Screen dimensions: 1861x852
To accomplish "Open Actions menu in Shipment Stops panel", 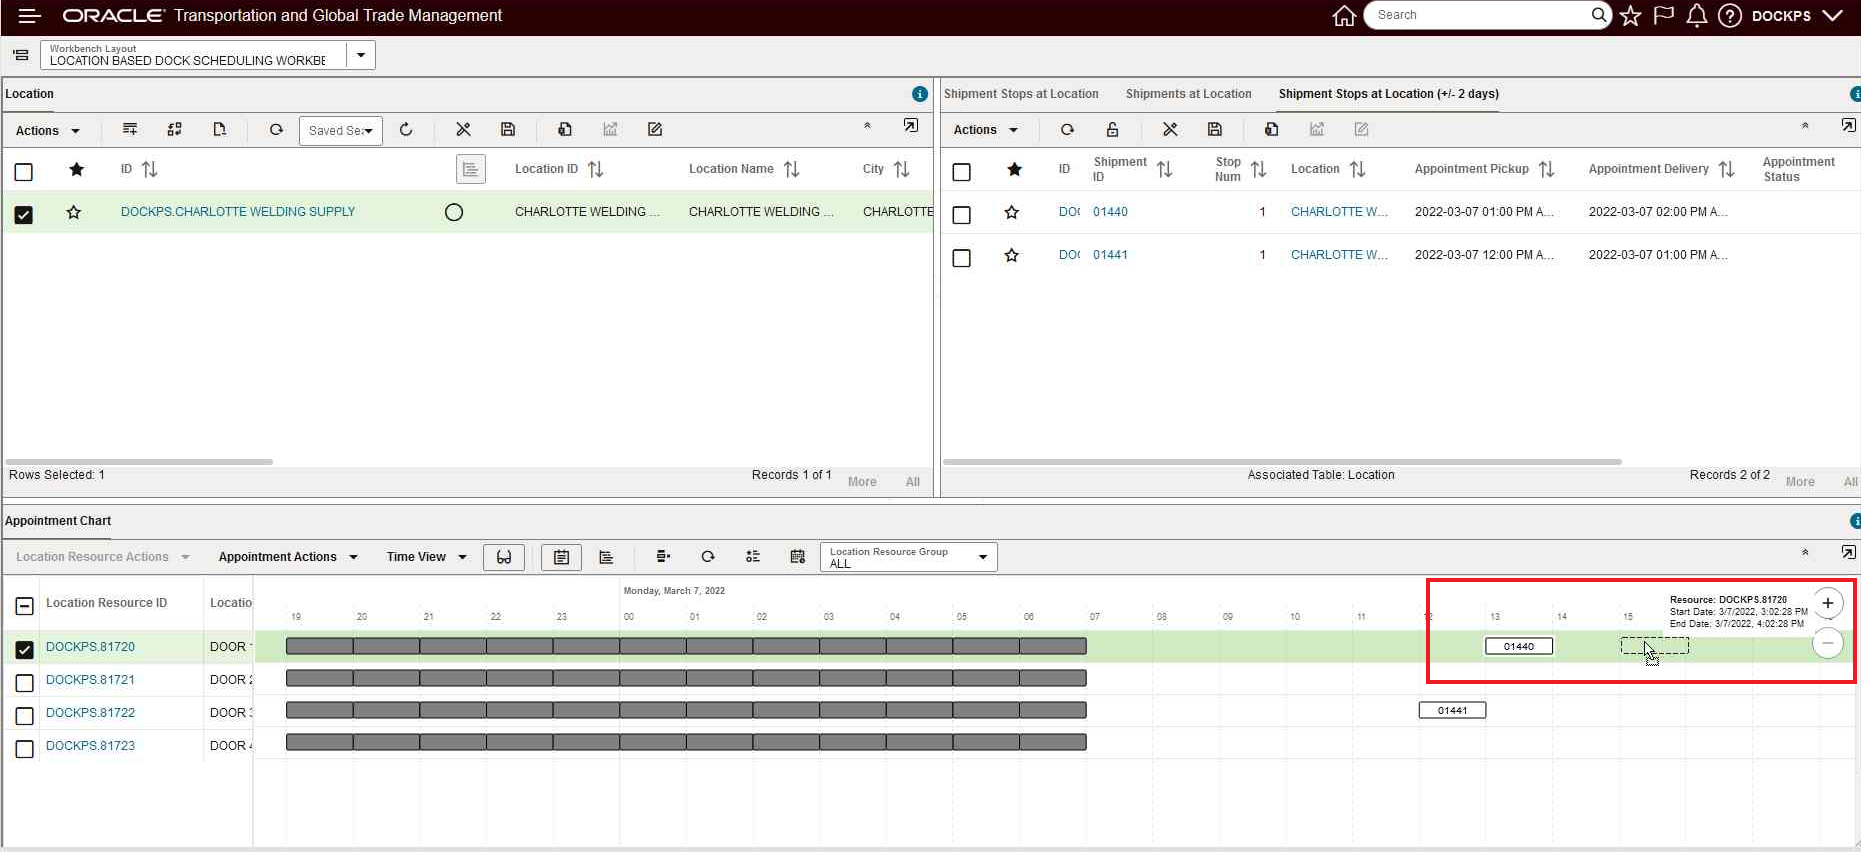I will pyautogui.click(x=985, y=130).
